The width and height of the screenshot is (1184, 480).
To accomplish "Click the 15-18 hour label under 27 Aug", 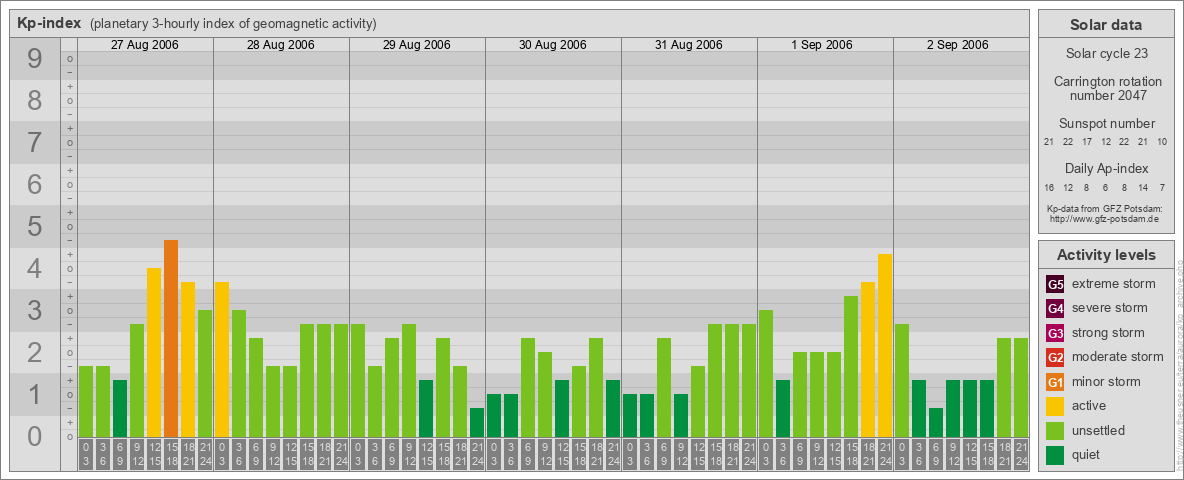I will pos(171,454).
